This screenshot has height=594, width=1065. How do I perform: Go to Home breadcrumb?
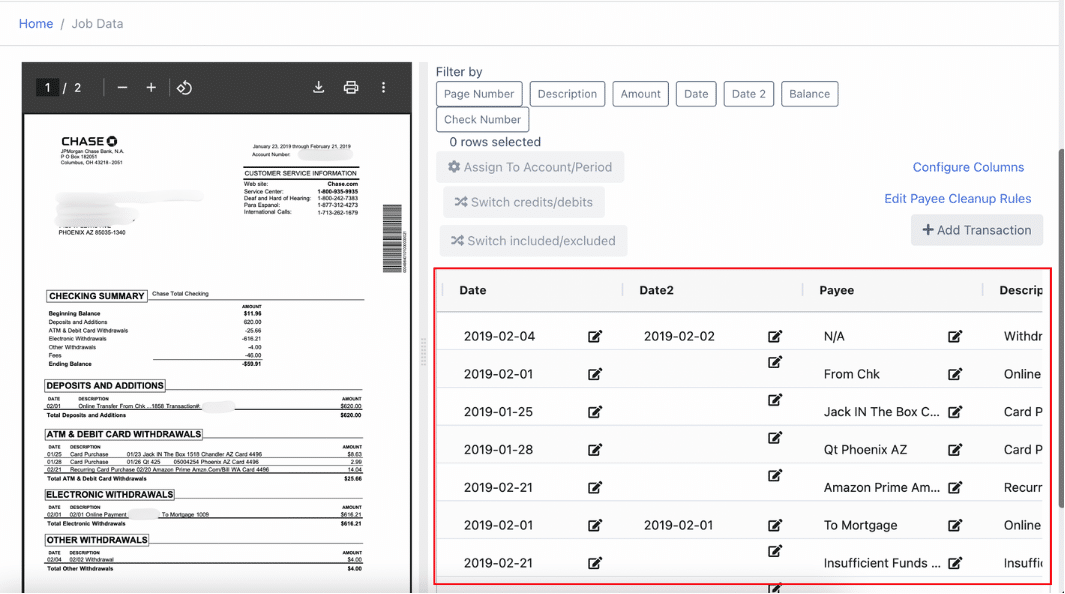(x=36, y=24)
